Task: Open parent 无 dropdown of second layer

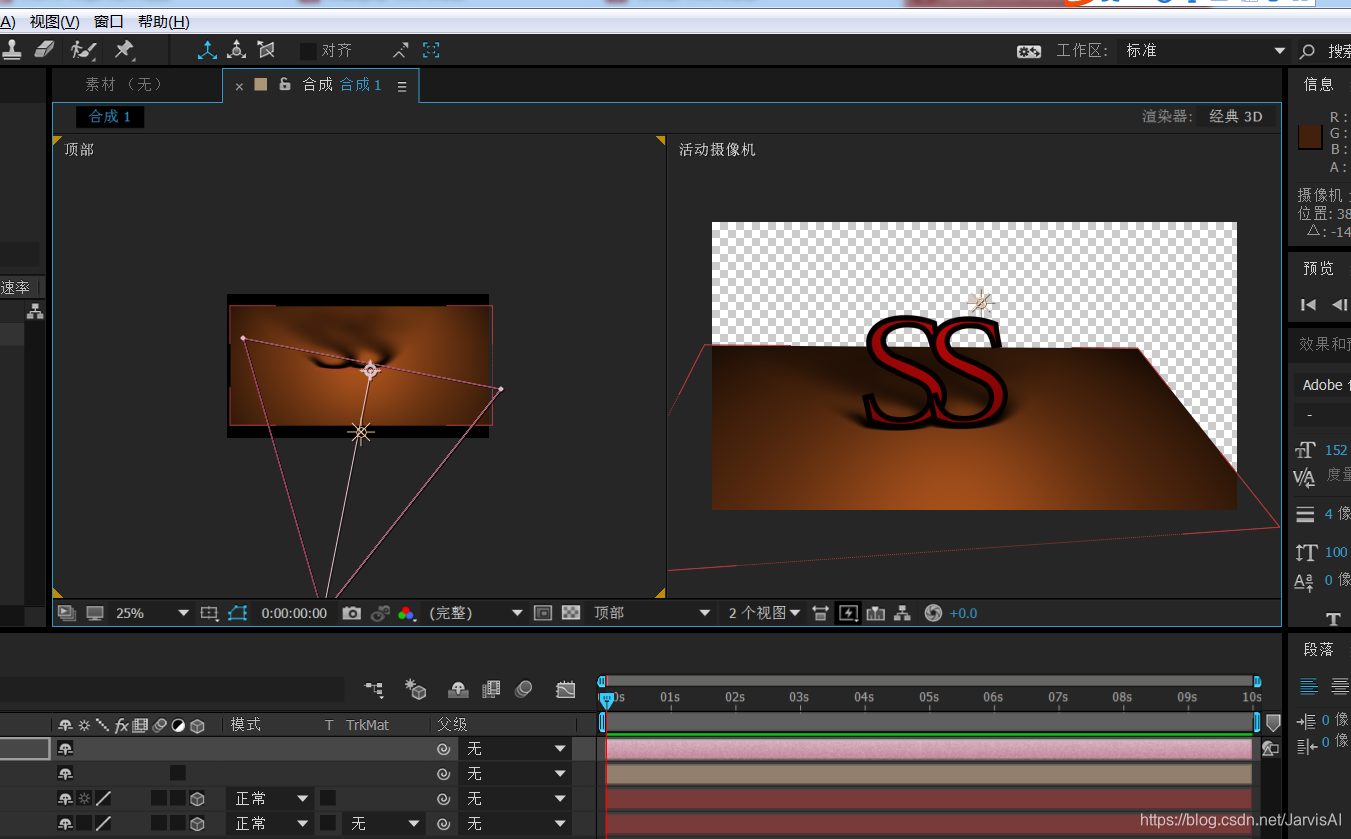Action: [516, 773]
